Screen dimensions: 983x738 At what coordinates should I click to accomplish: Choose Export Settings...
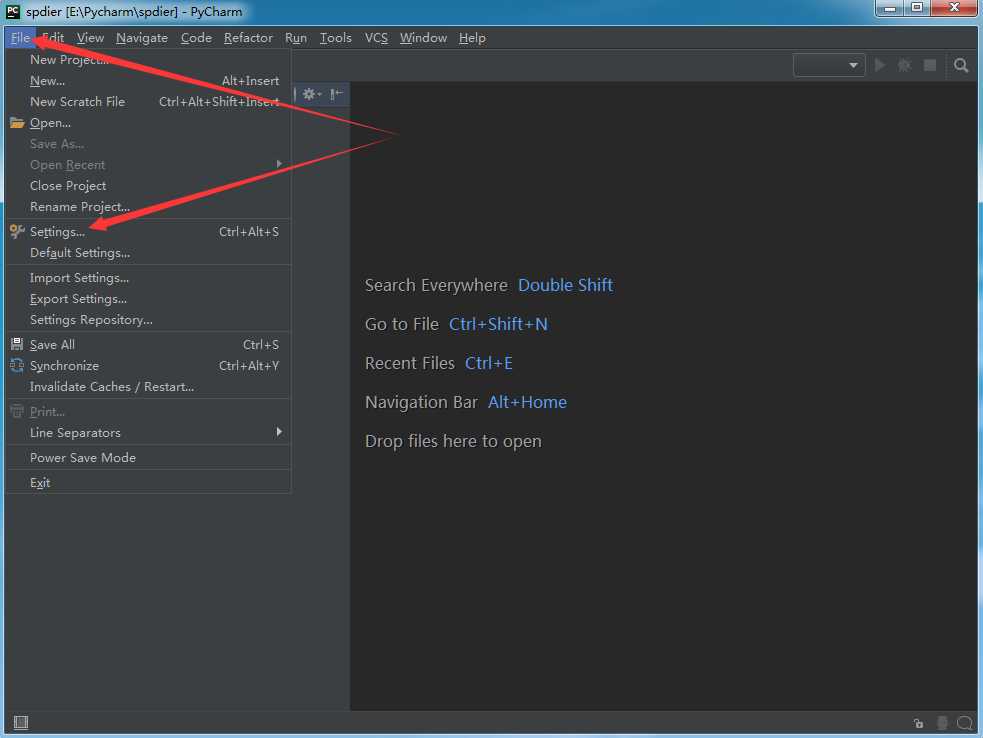(148, 298)
